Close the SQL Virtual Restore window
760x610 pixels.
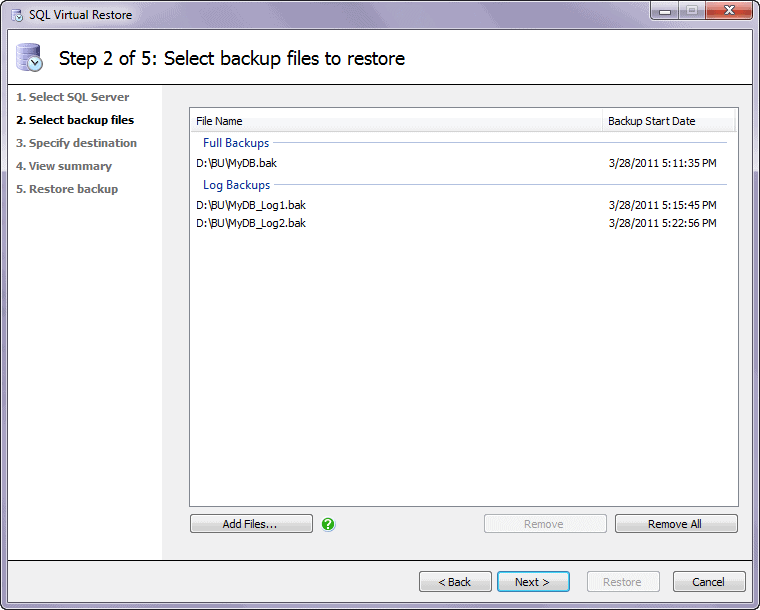coord(729,11)
